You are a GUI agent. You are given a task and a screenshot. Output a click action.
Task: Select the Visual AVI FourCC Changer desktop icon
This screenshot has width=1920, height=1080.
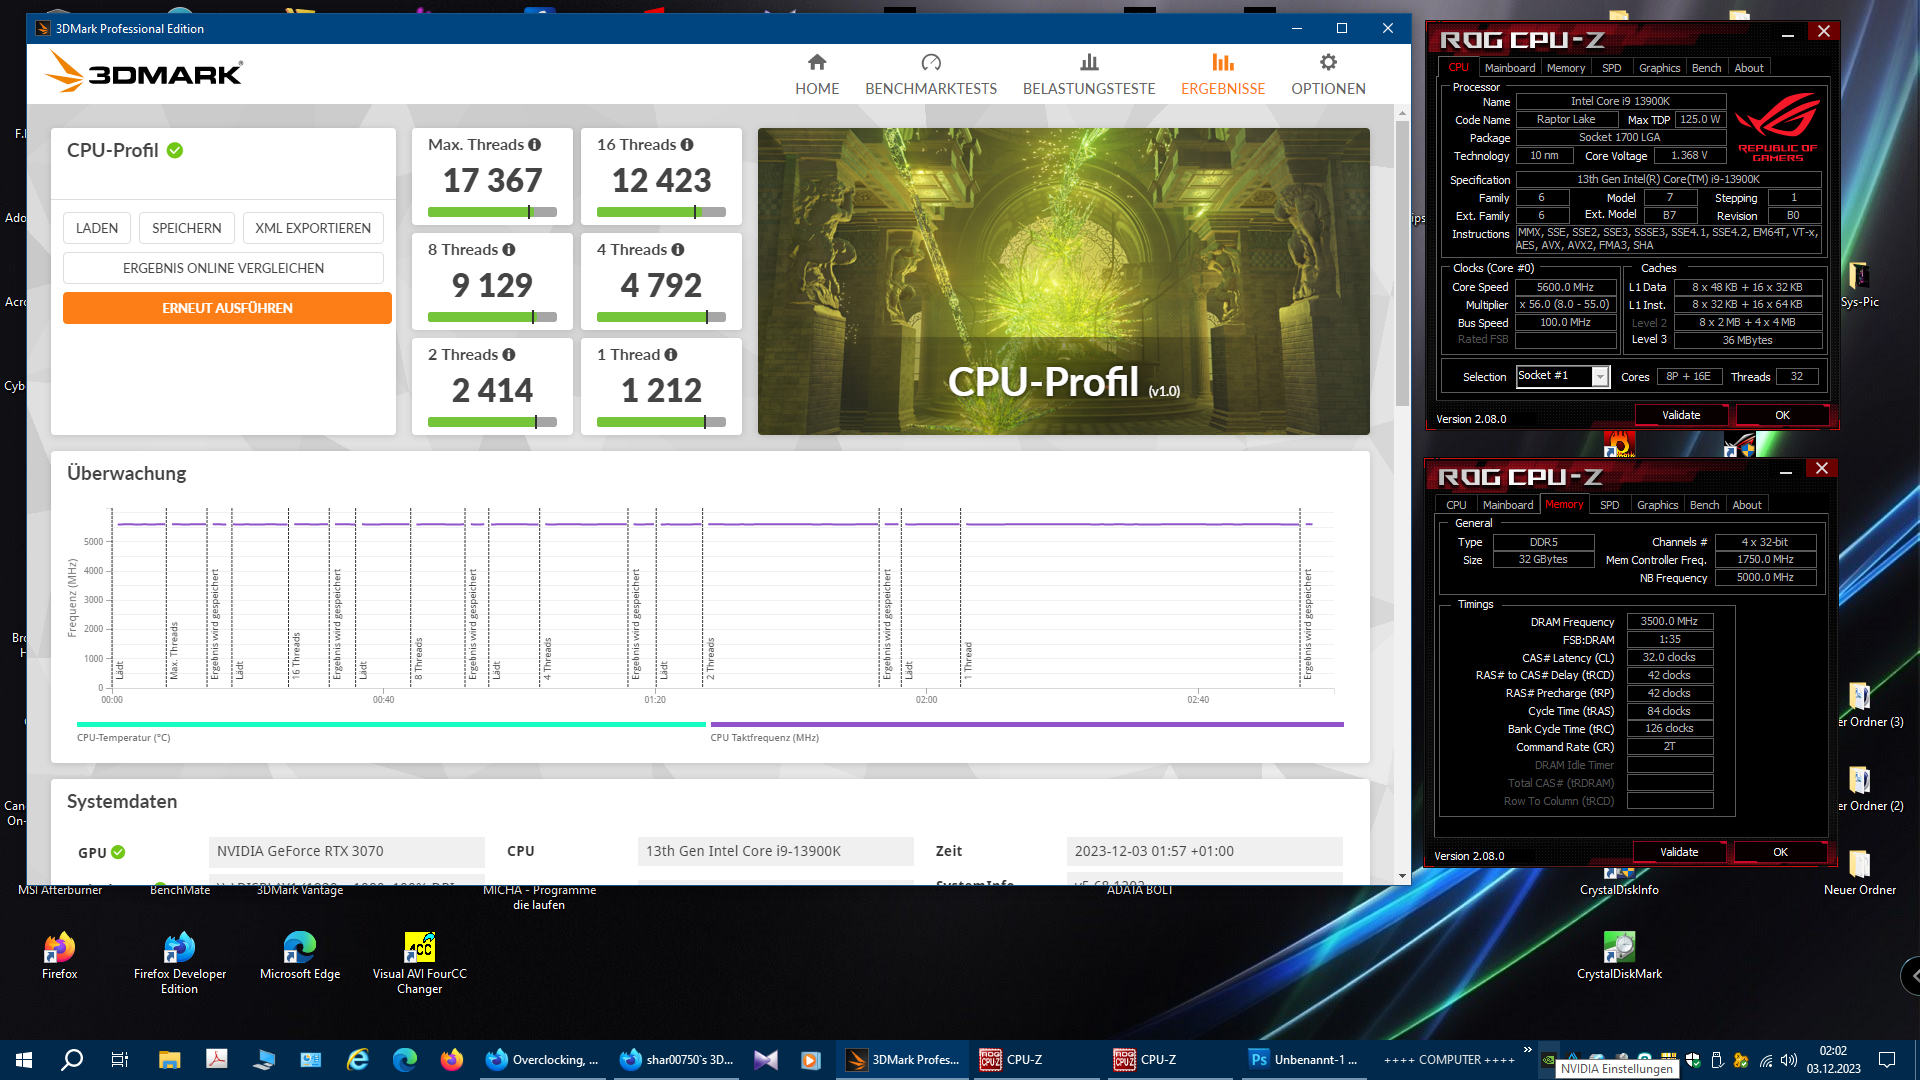(420, 963)
